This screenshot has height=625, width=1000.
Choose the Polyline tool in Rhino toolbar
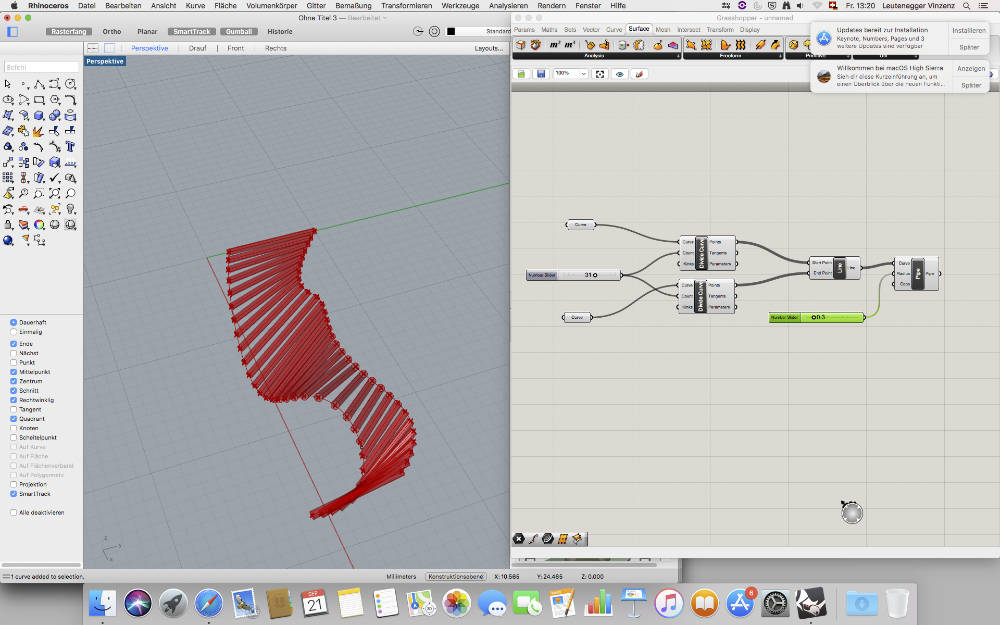pos(39,84)
